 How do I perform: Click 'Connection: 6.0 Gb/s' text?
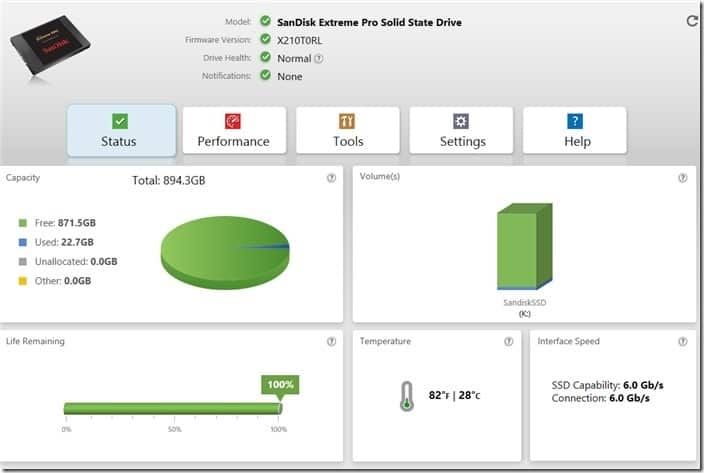(x=600, y=398)
